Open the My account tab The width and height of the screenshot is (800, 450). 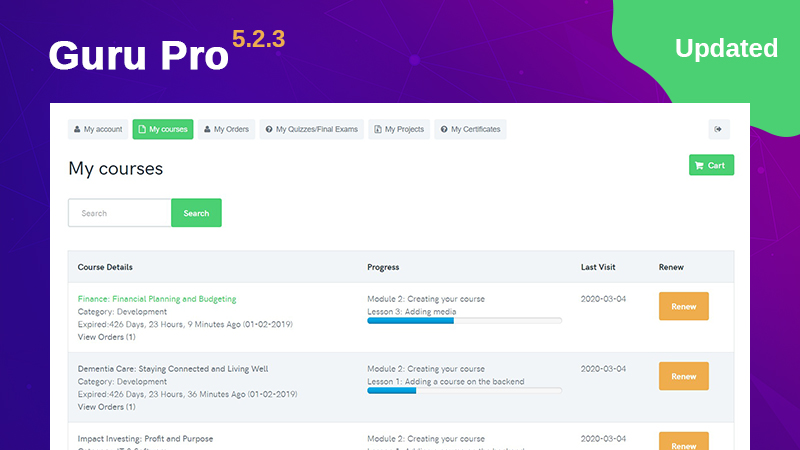[98, 129]
